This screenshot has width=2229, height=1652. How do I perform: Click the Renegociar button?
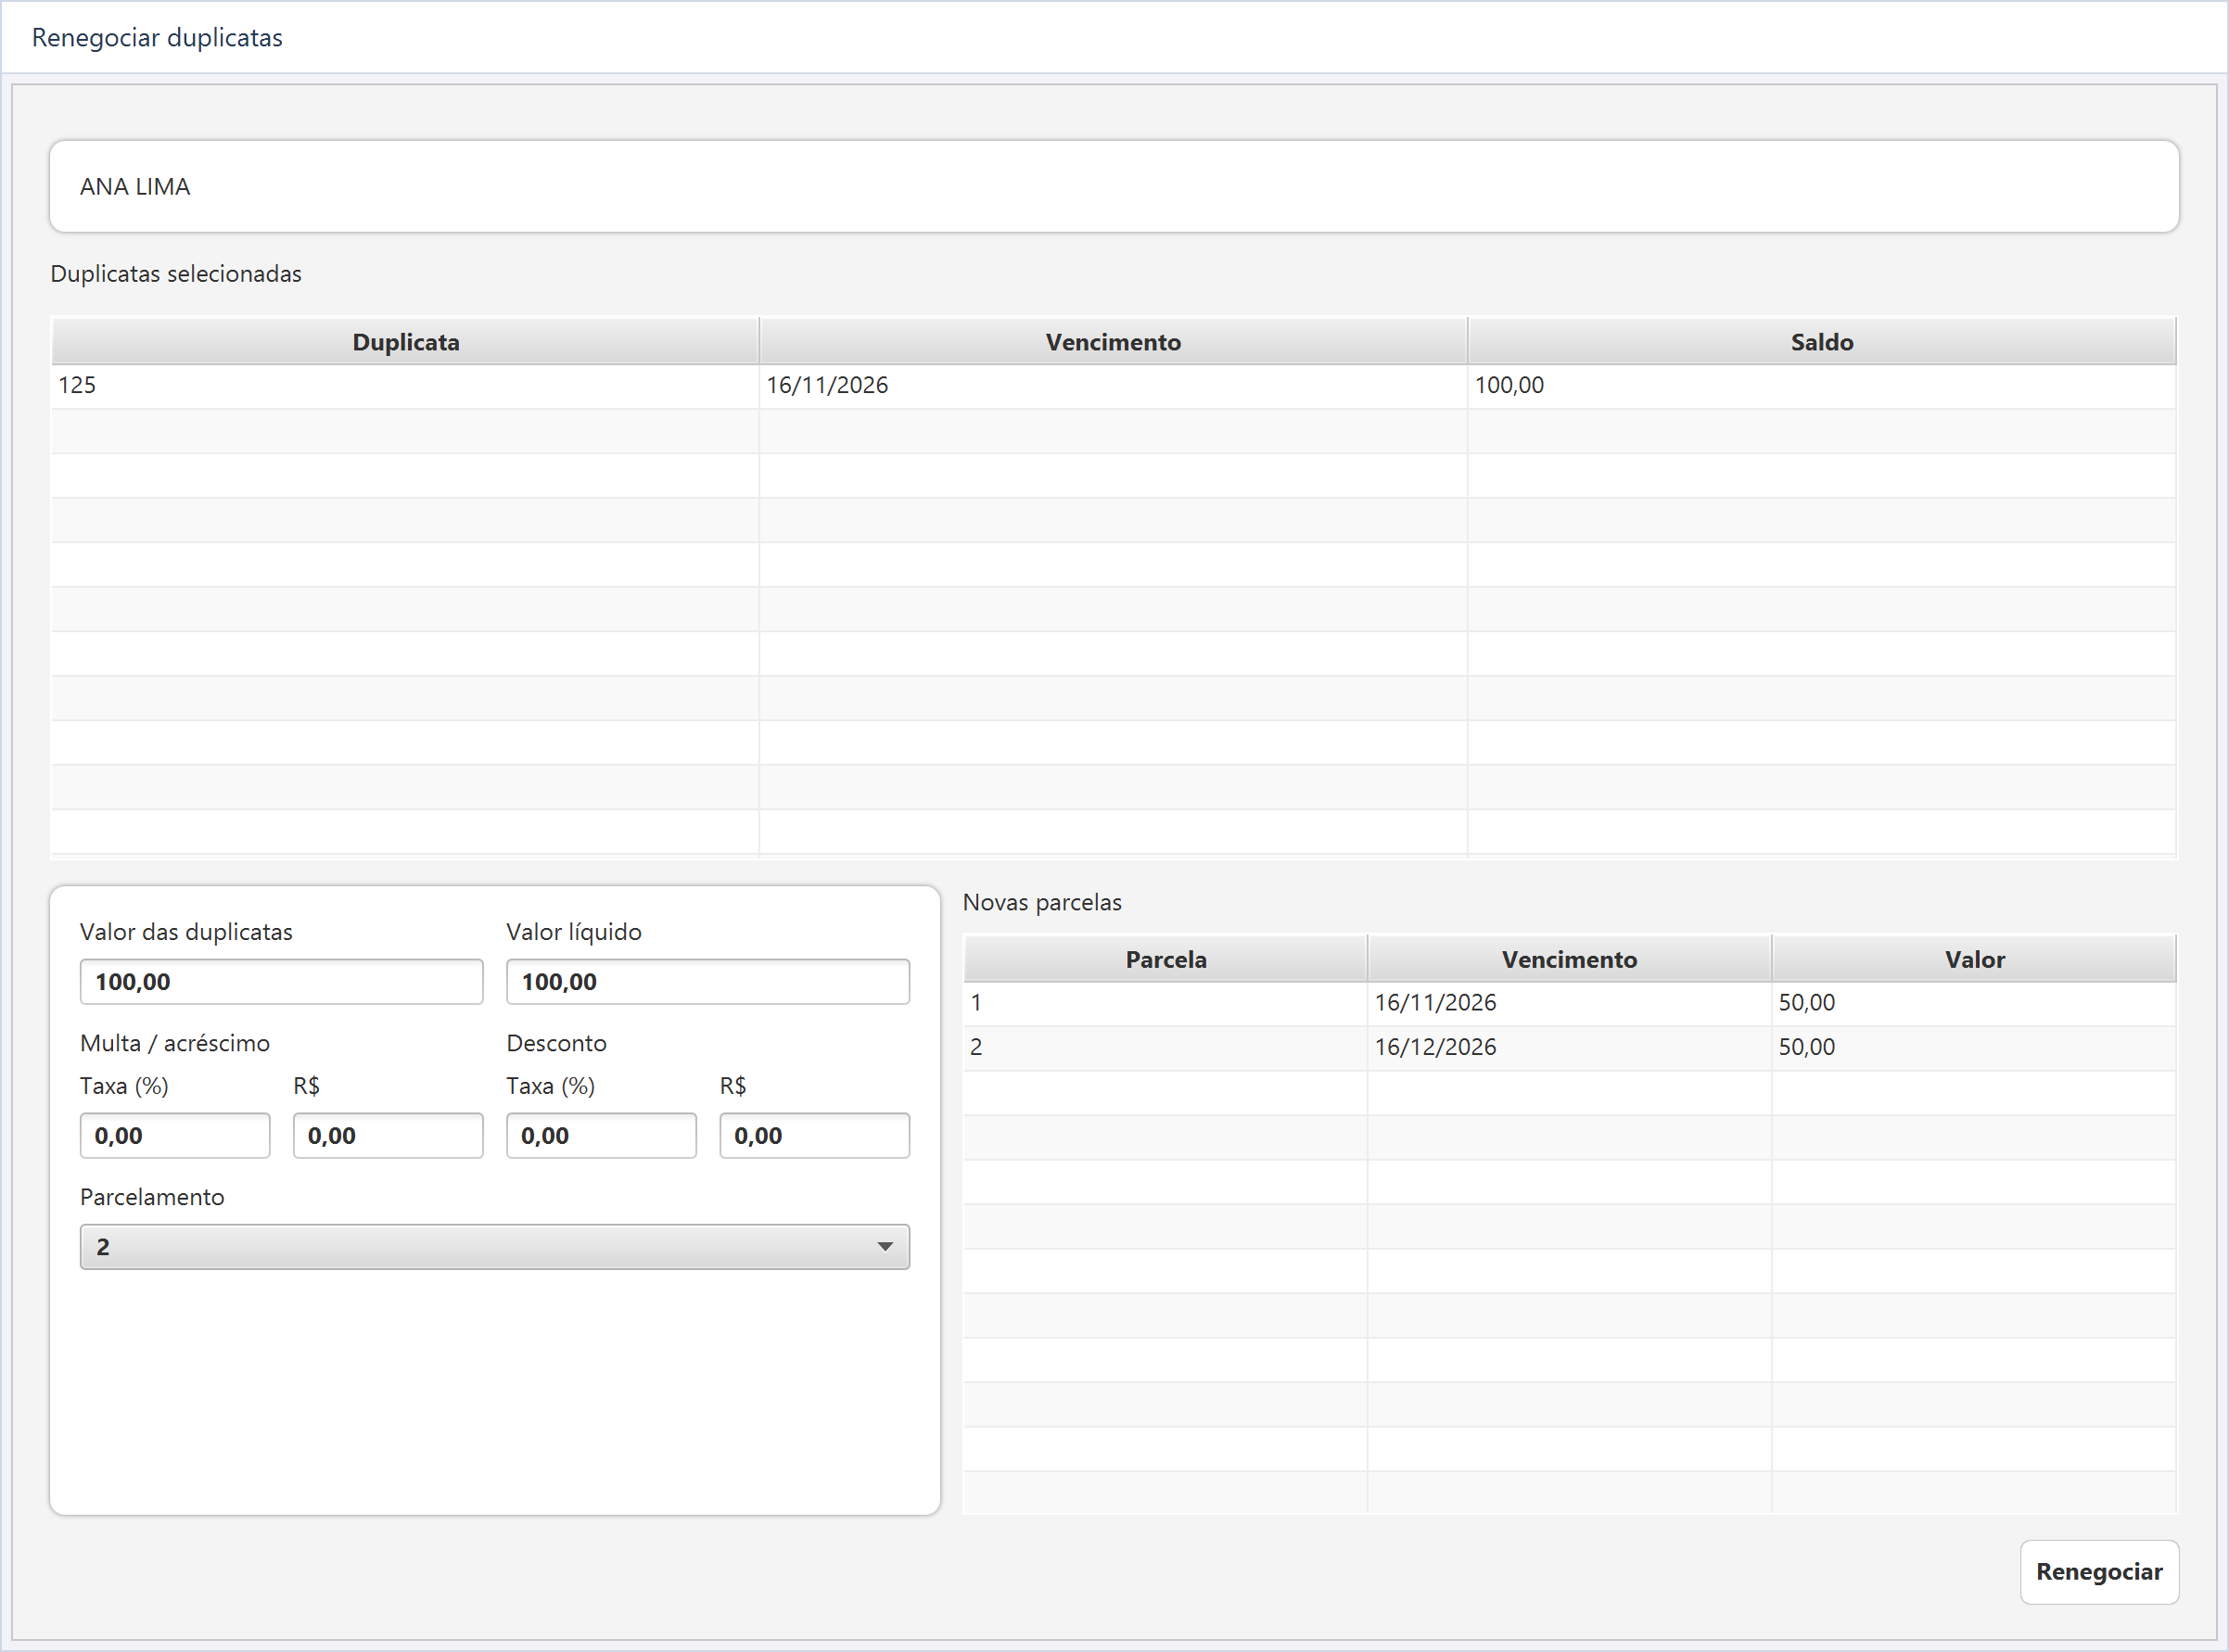coord(2098,1571)
